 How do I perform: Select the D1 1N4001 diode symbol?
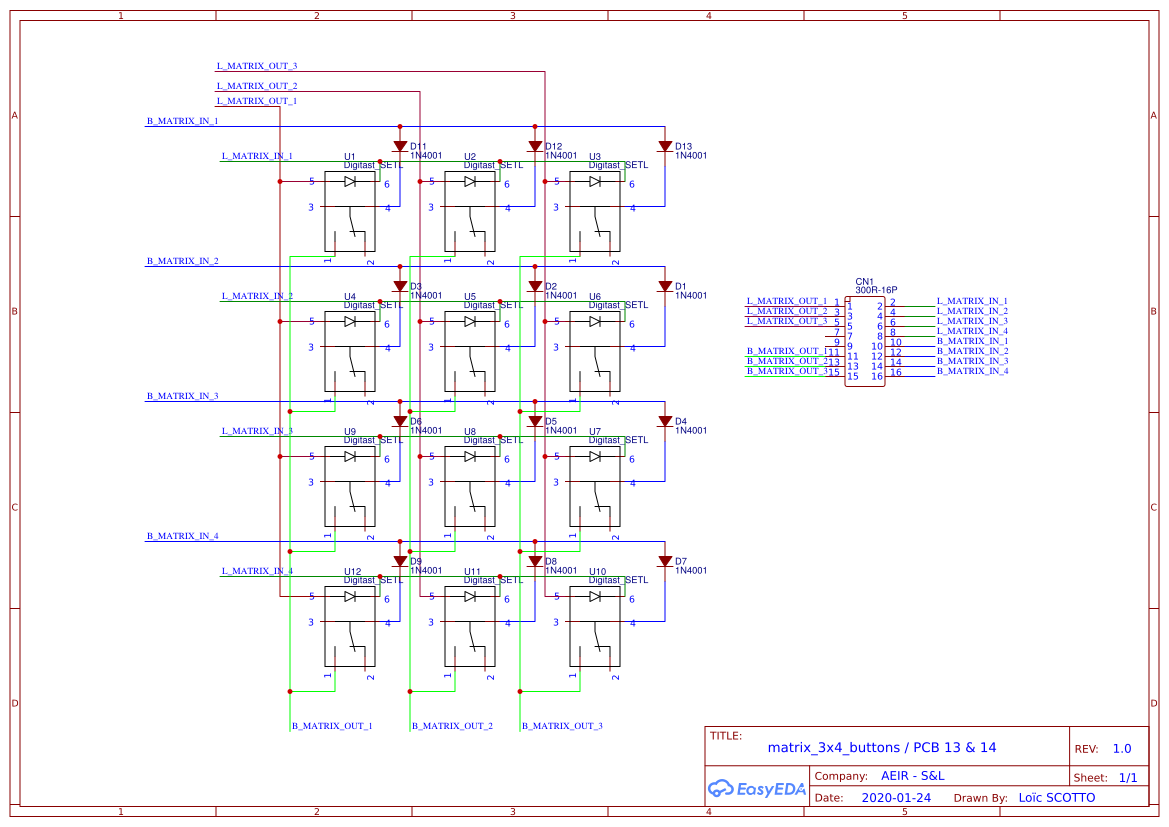(x=665, y=286)
